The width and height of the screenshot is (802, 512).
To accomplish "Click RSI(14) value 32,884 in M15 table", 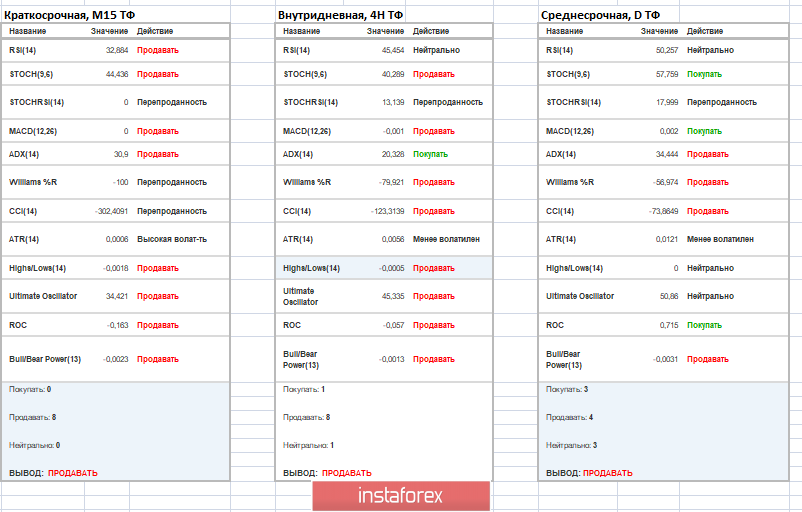I will (117, 50).
